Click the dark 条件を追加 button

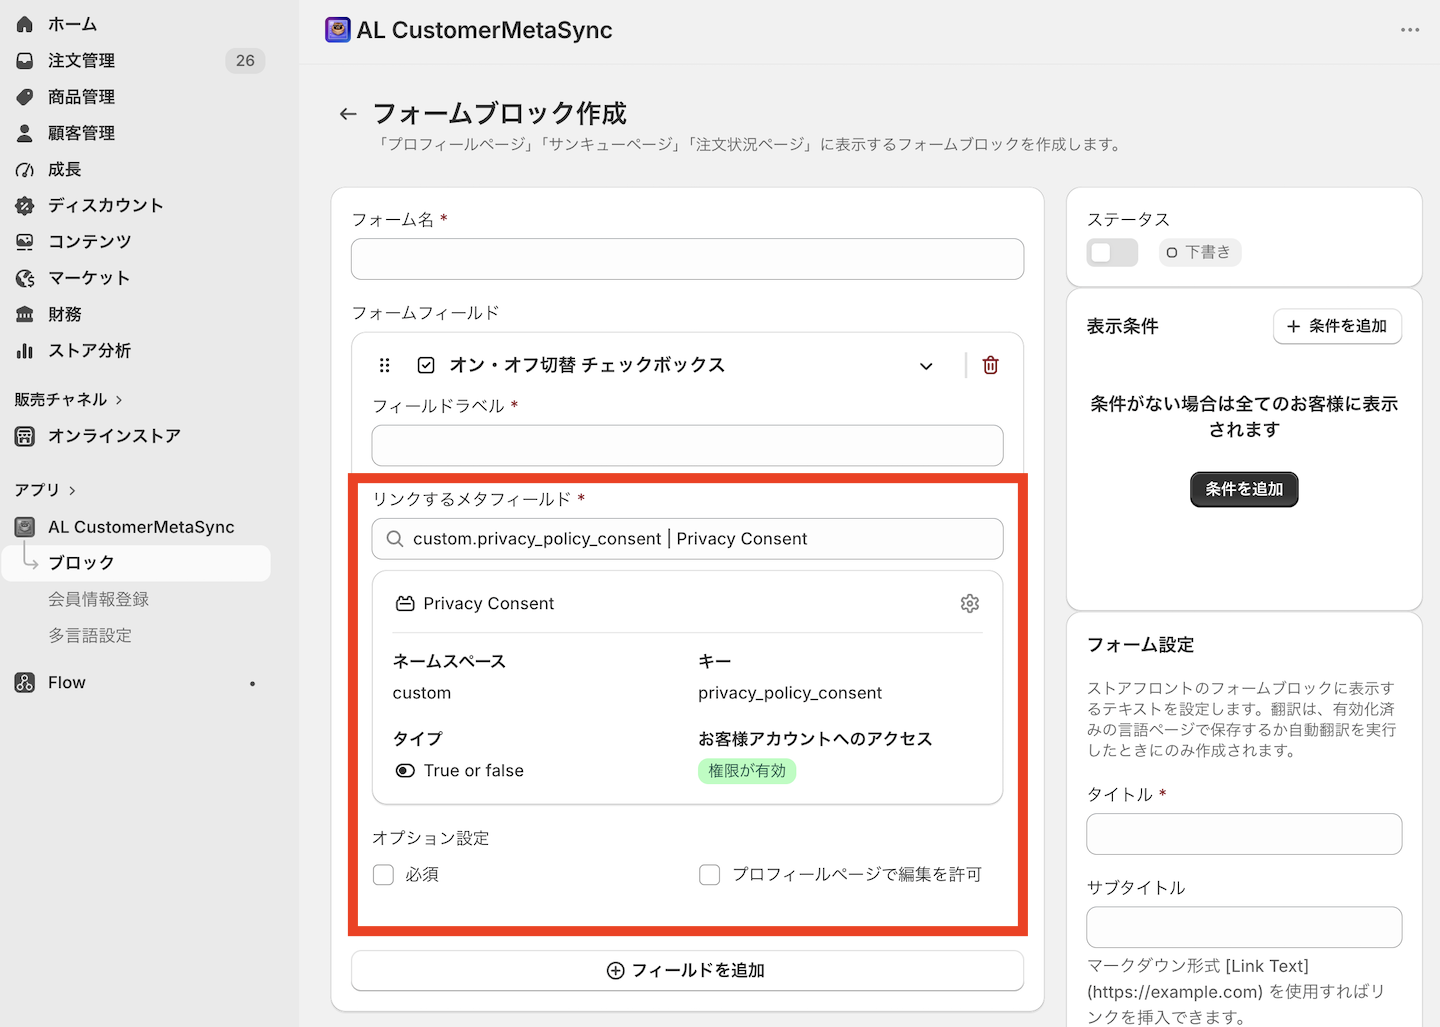(1244, 489)
